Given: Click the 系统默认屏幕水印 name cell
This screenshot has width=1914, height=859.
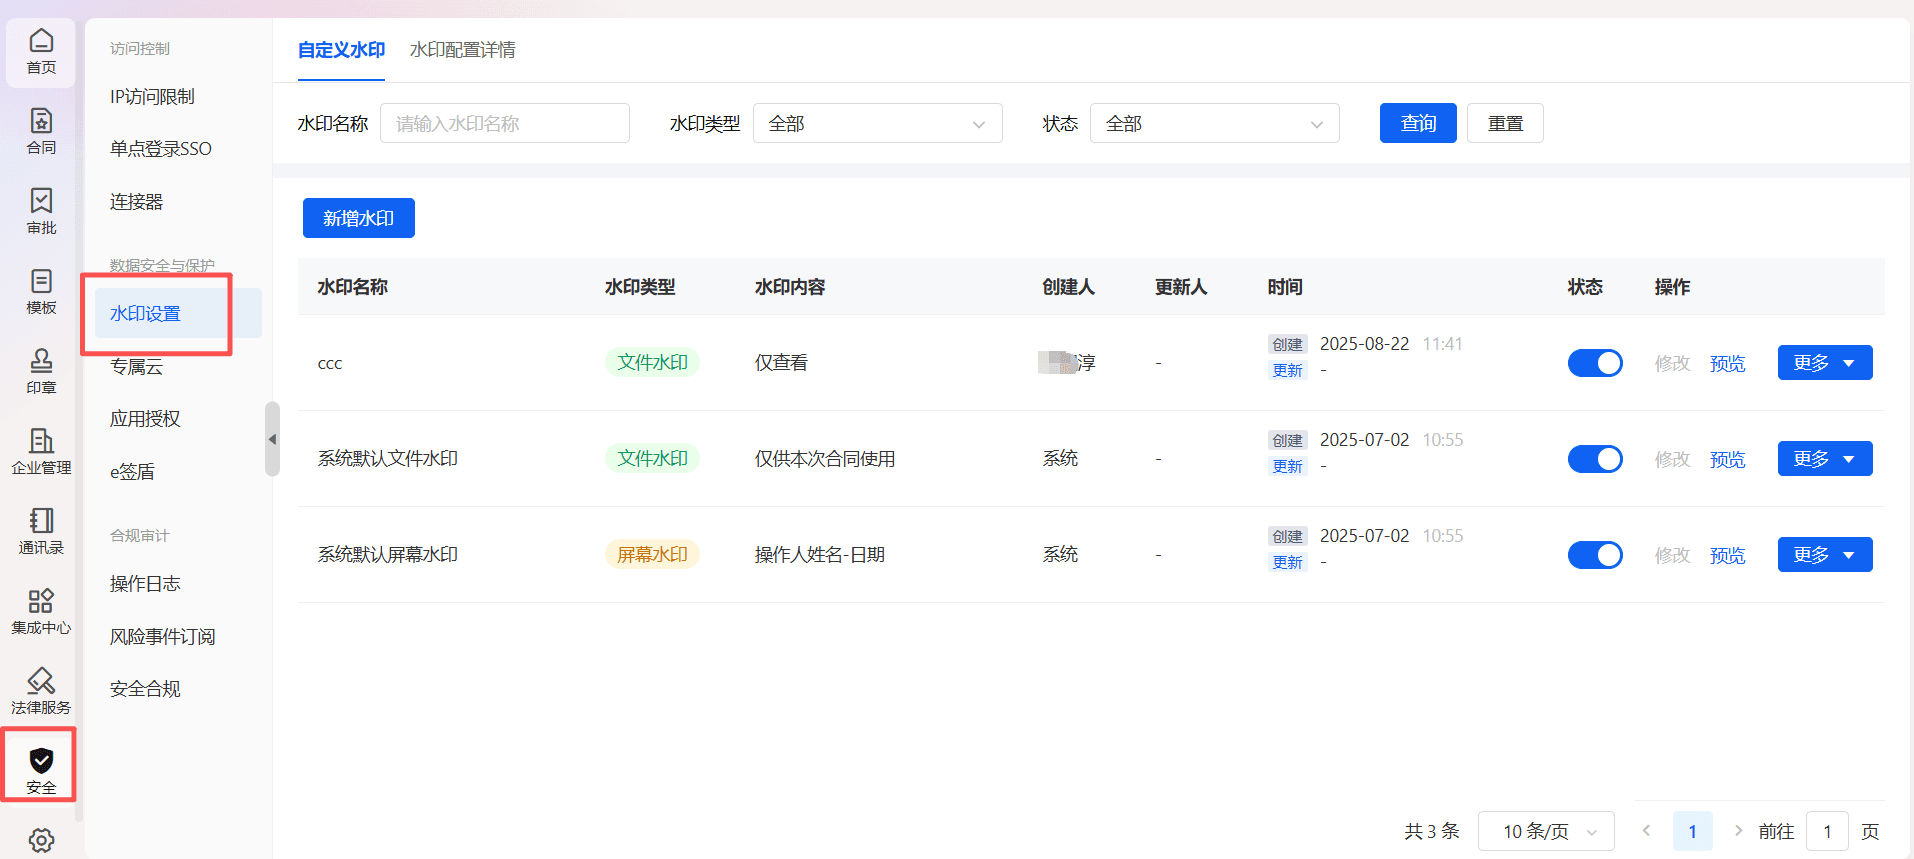Looking at the screenshot, I should click(388, 555).
